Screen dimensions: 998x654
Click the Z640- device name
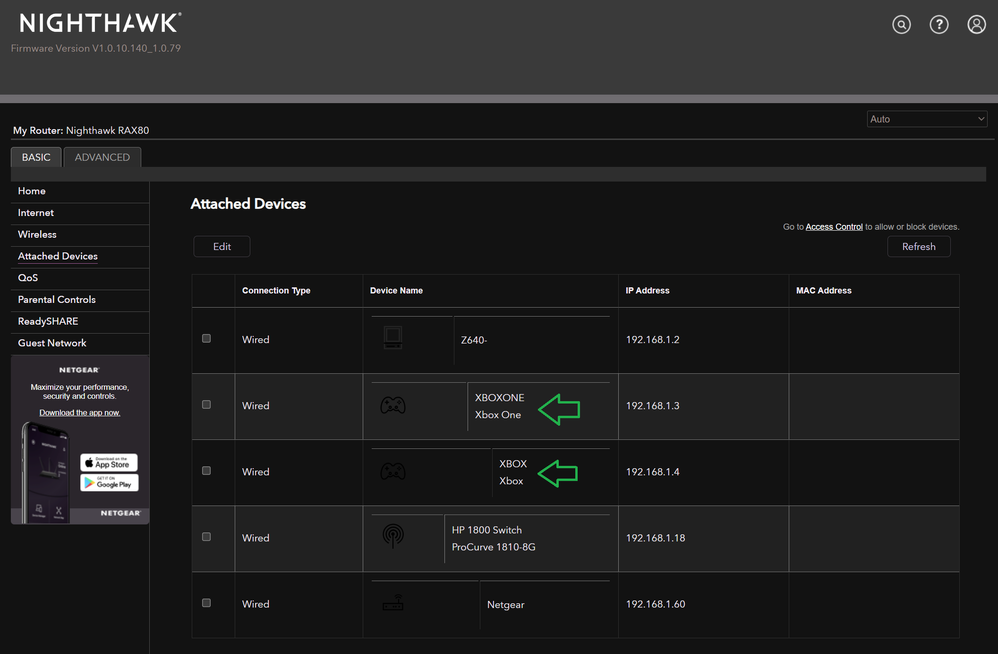[x=474, y=340]
